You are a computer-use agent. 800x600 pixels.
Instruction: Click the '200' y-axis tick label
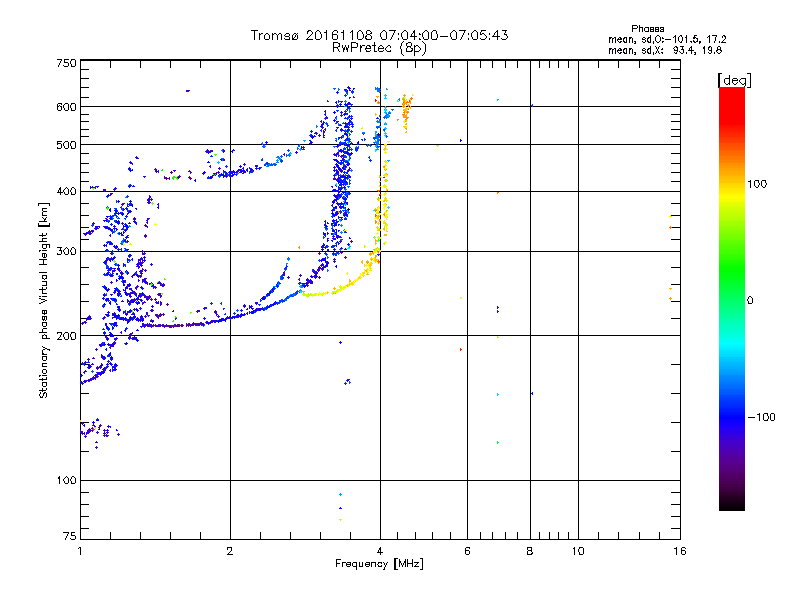[x=66, y=336]
